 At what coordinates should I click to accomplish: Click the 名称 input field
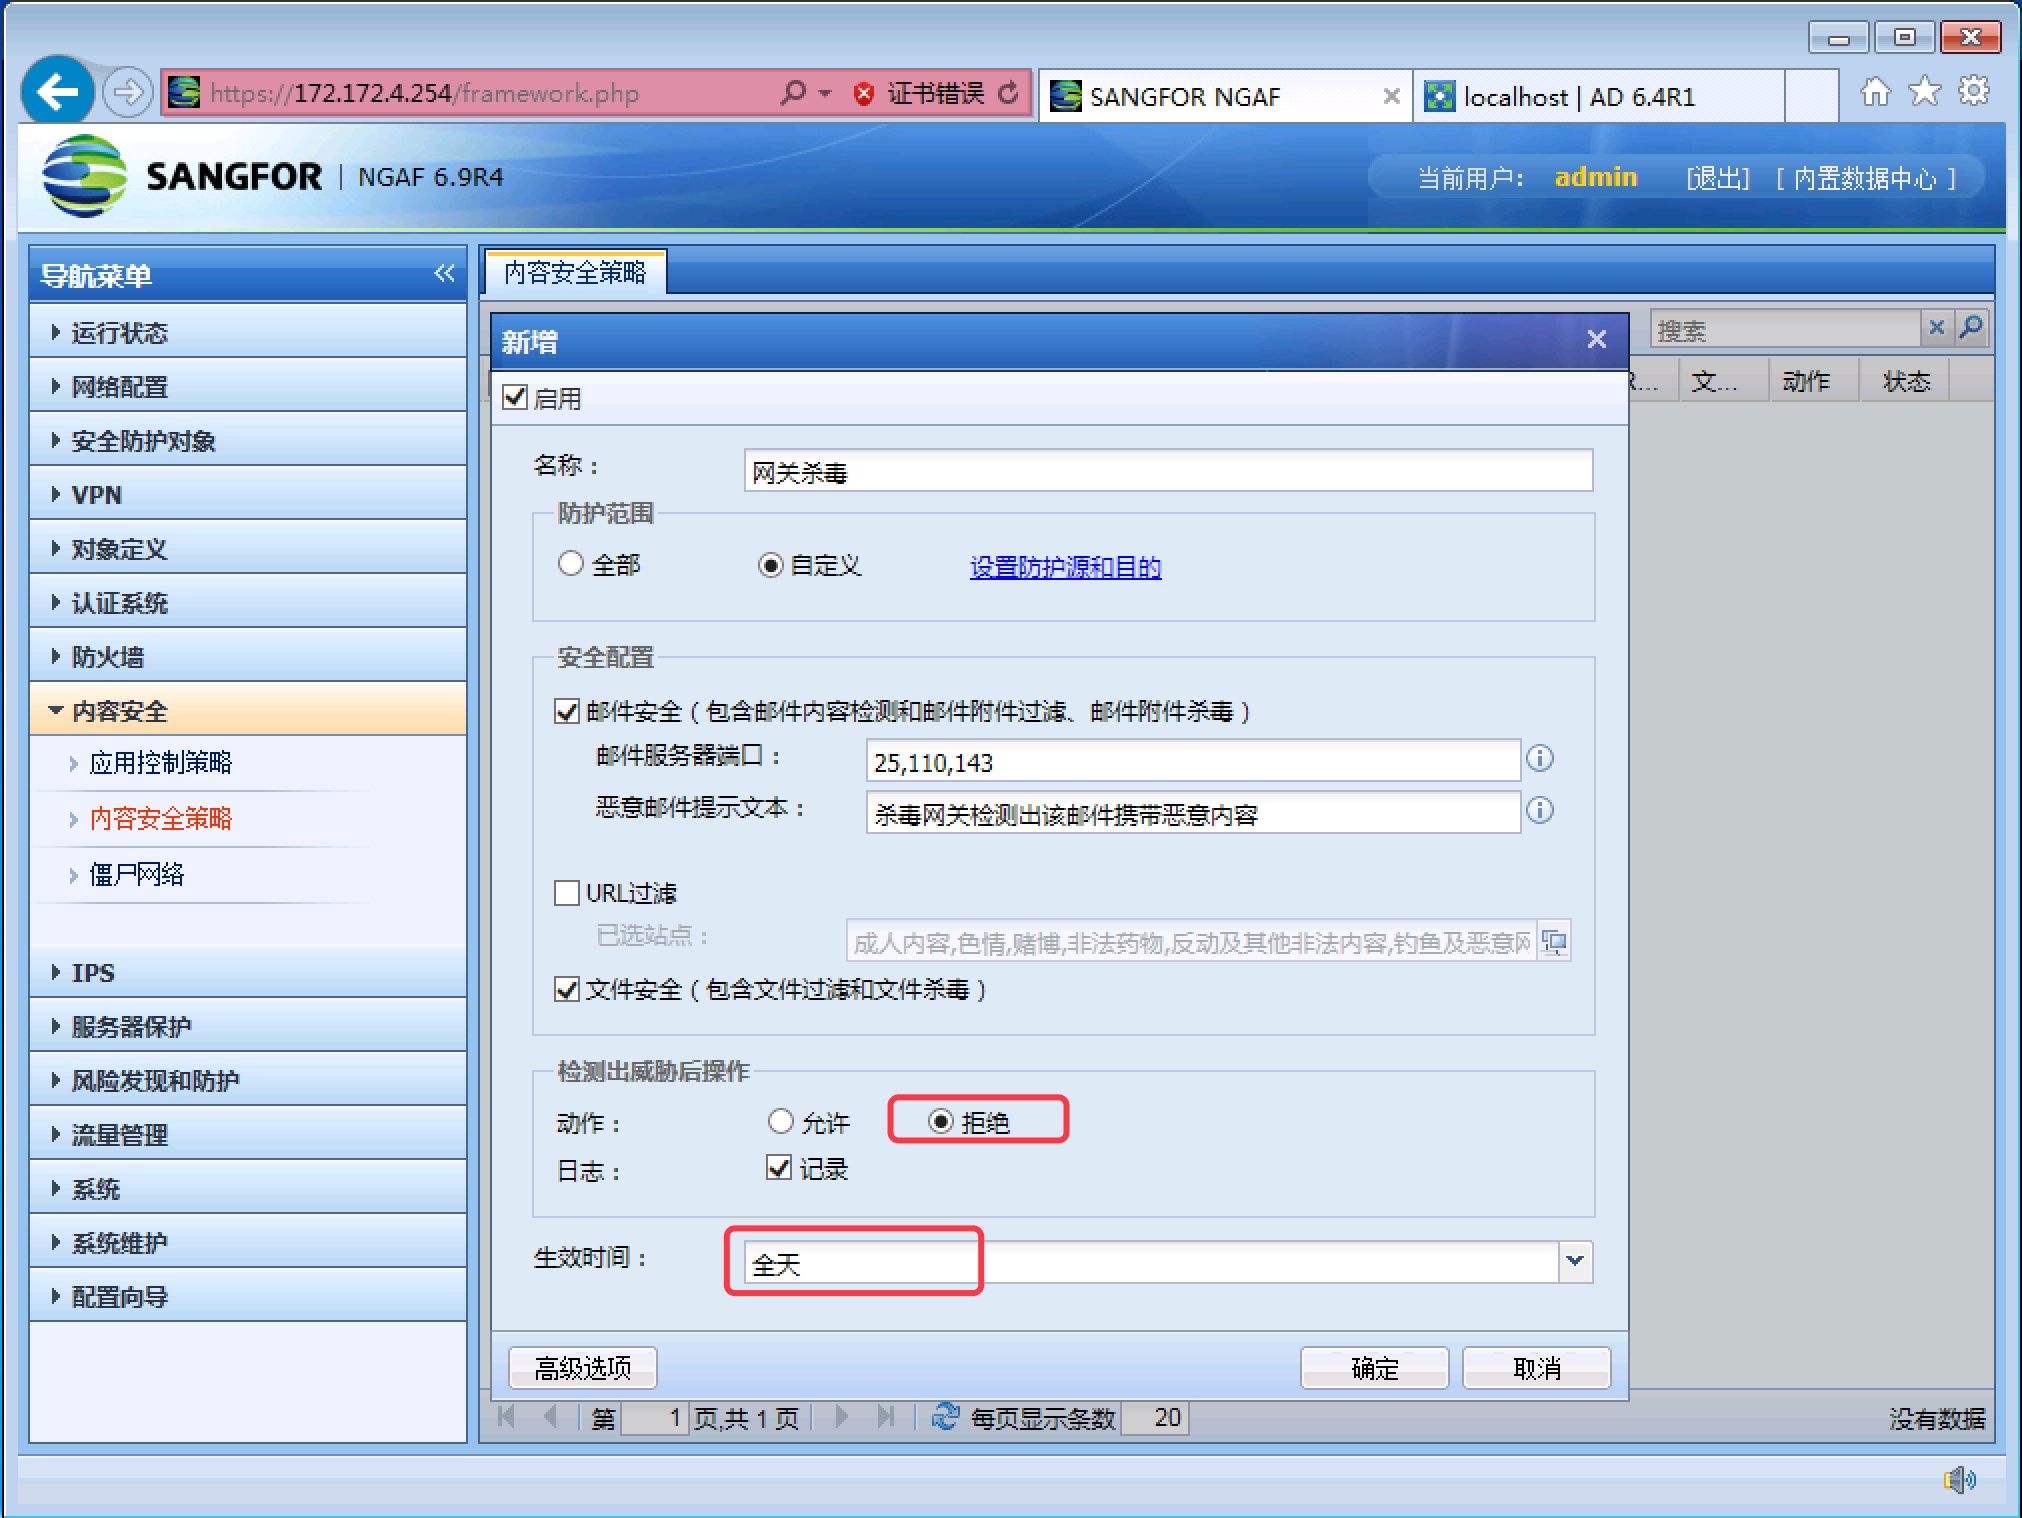[1167, 471]
